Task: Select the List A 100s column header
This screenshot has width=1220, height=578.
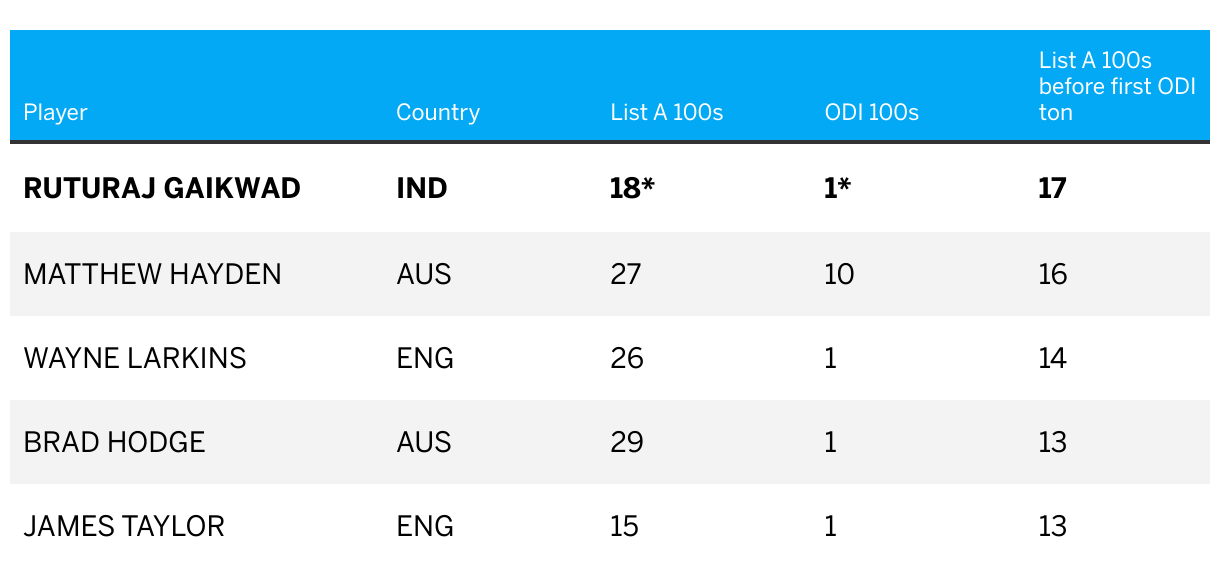Action: [666, 112]
